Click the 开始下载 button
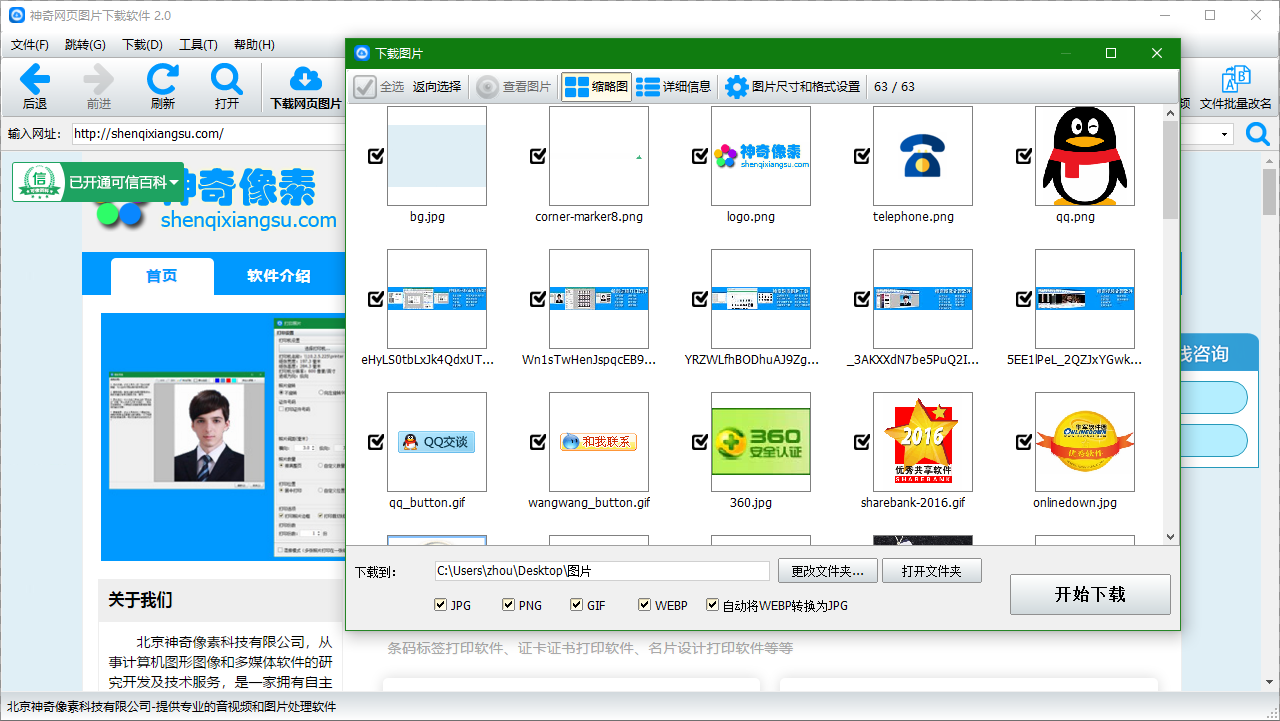Viewport: 1280px width, 721px height. (1090, 594)
